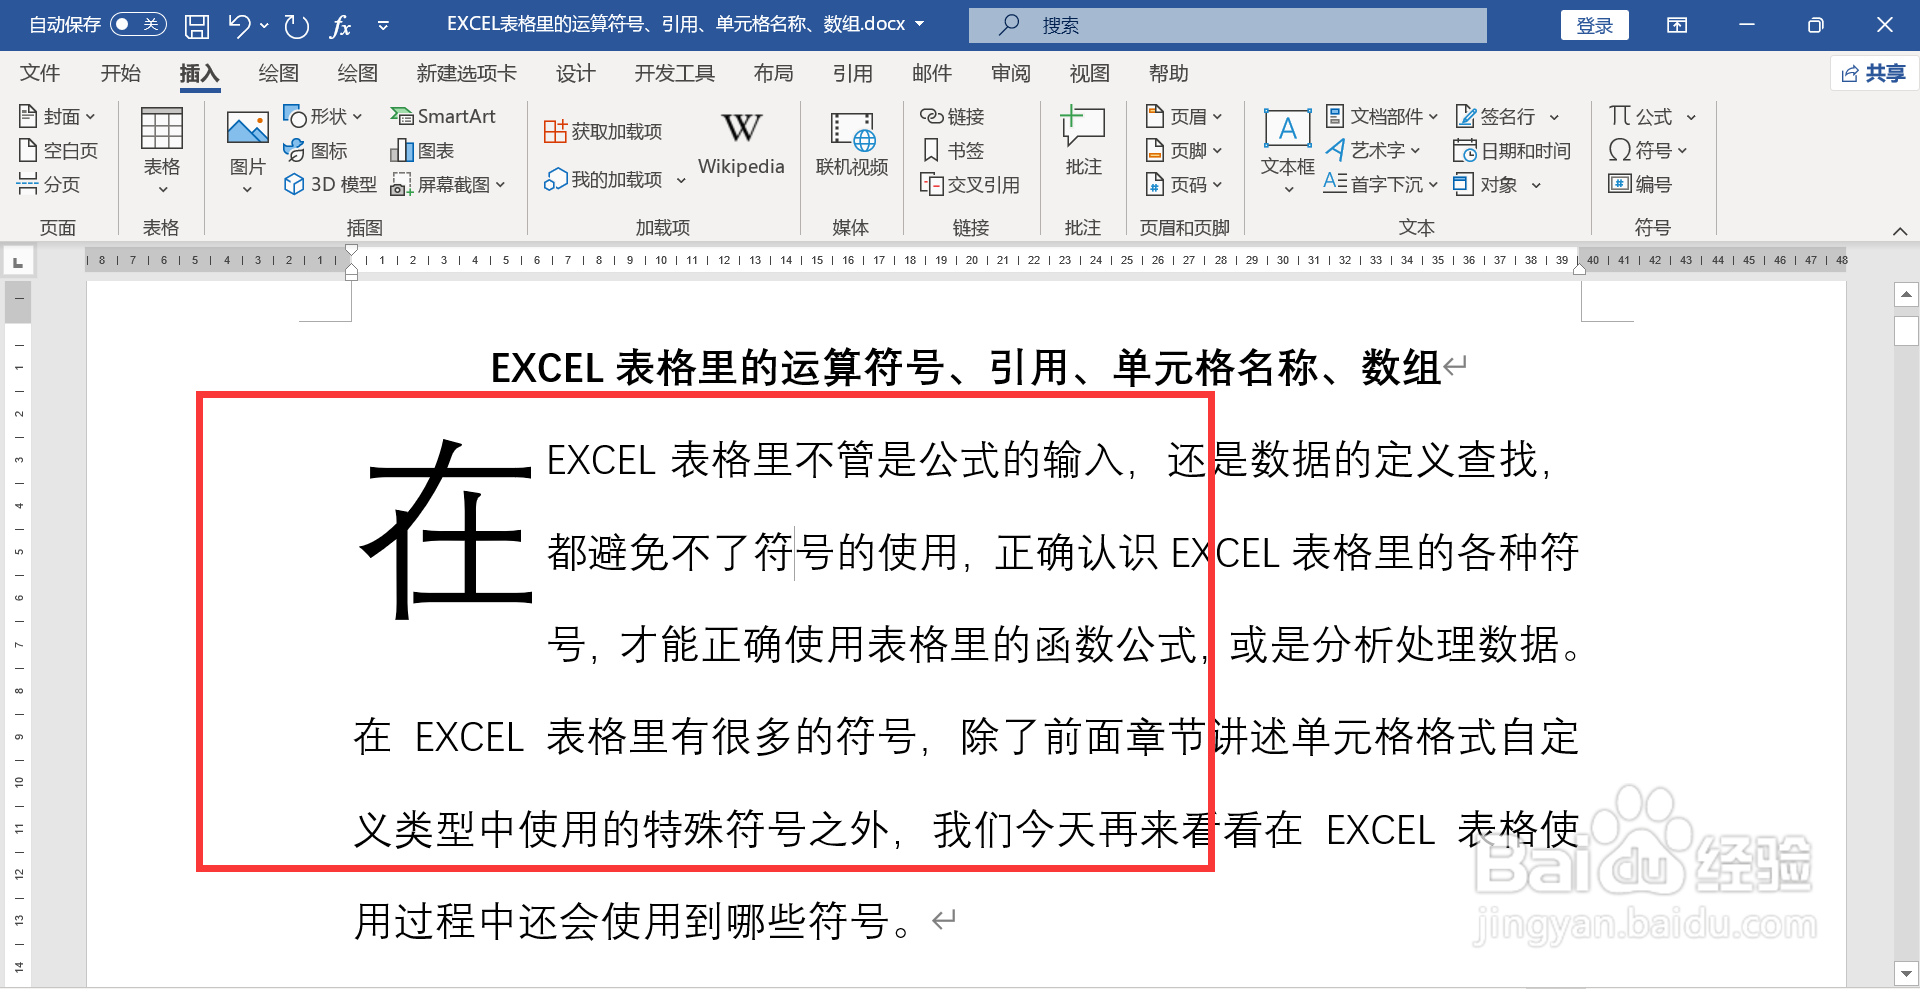Click the 编号 number button

1640,184
